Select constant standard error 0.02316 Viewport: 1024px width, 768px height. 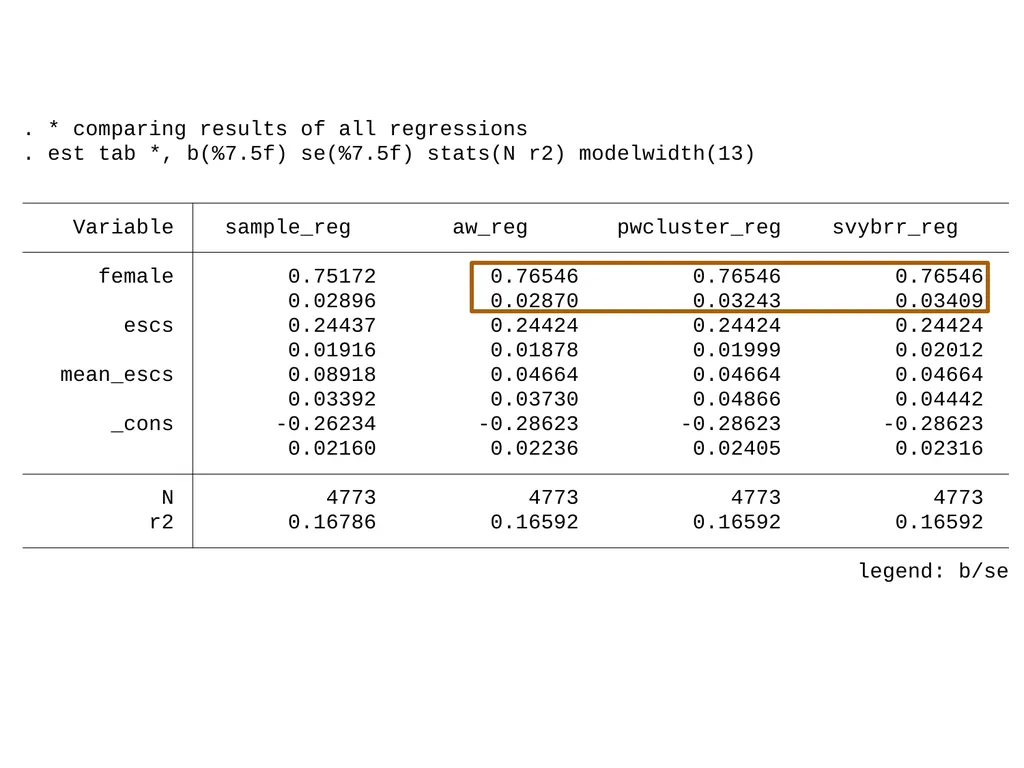click(x=939, y=449)
